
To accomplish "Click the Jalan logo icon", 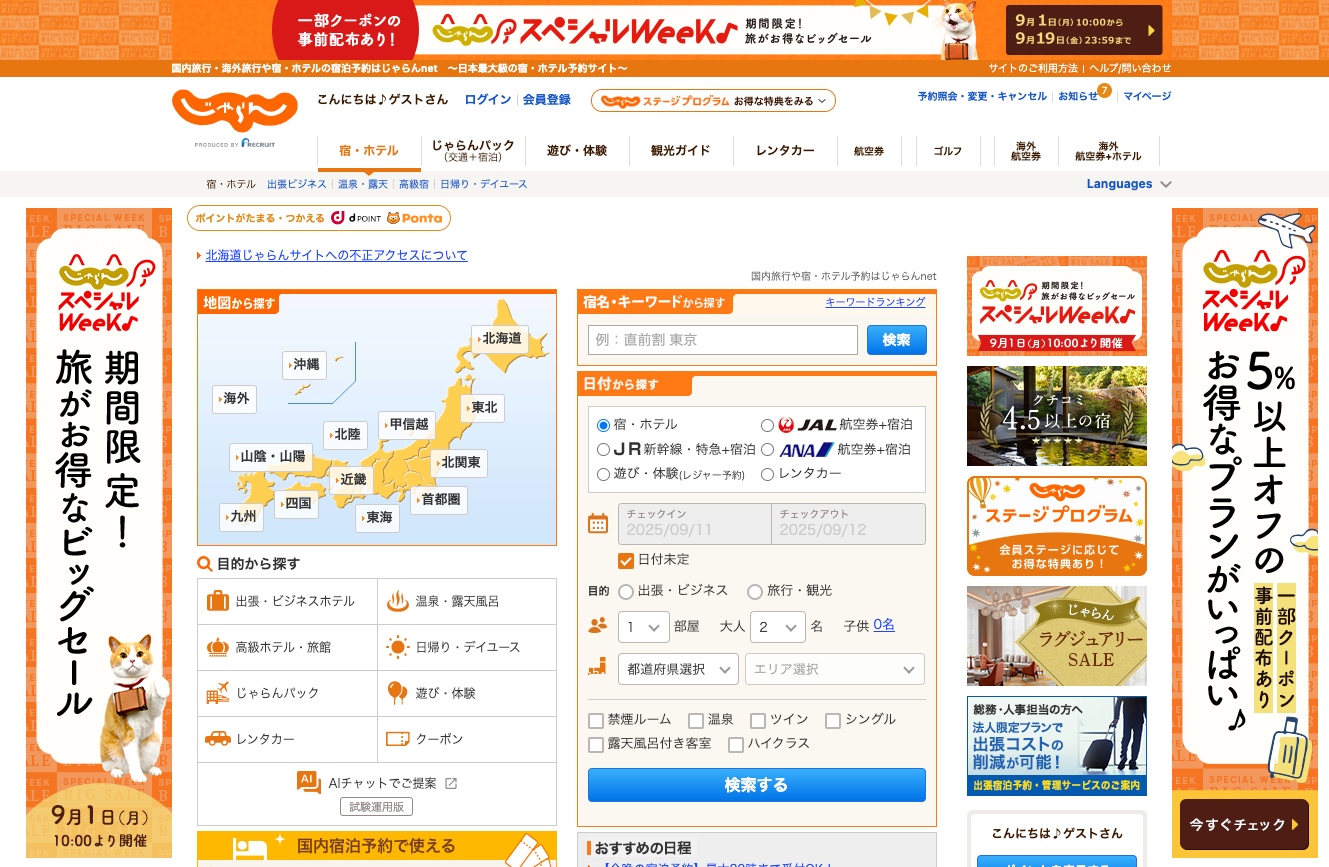I will [235, 111].
